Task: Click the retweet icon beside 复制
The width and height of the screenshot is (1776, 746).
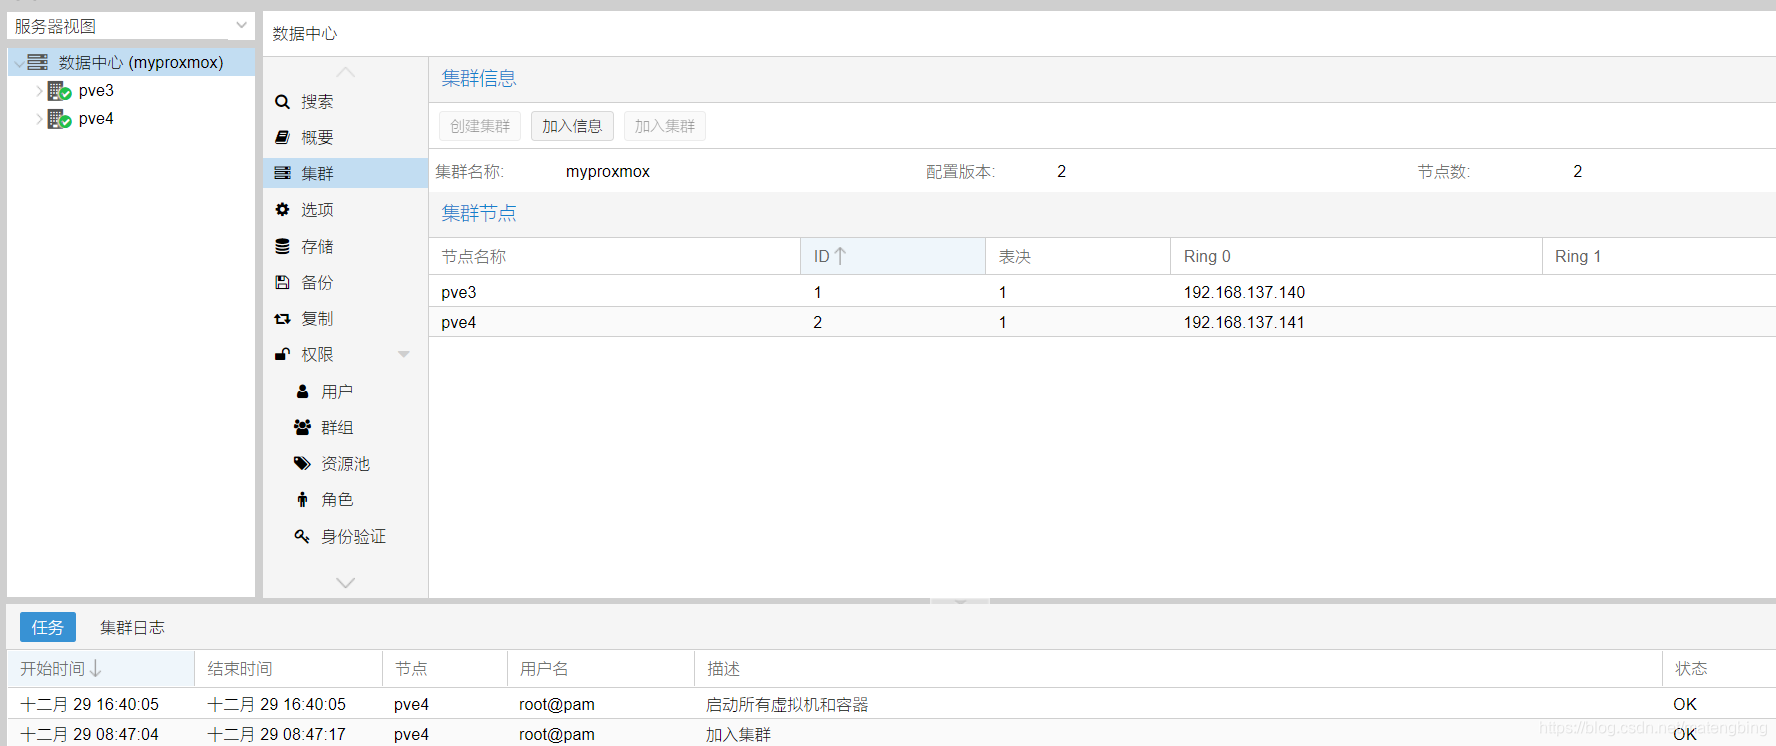Action: click(x=282, y=319)
